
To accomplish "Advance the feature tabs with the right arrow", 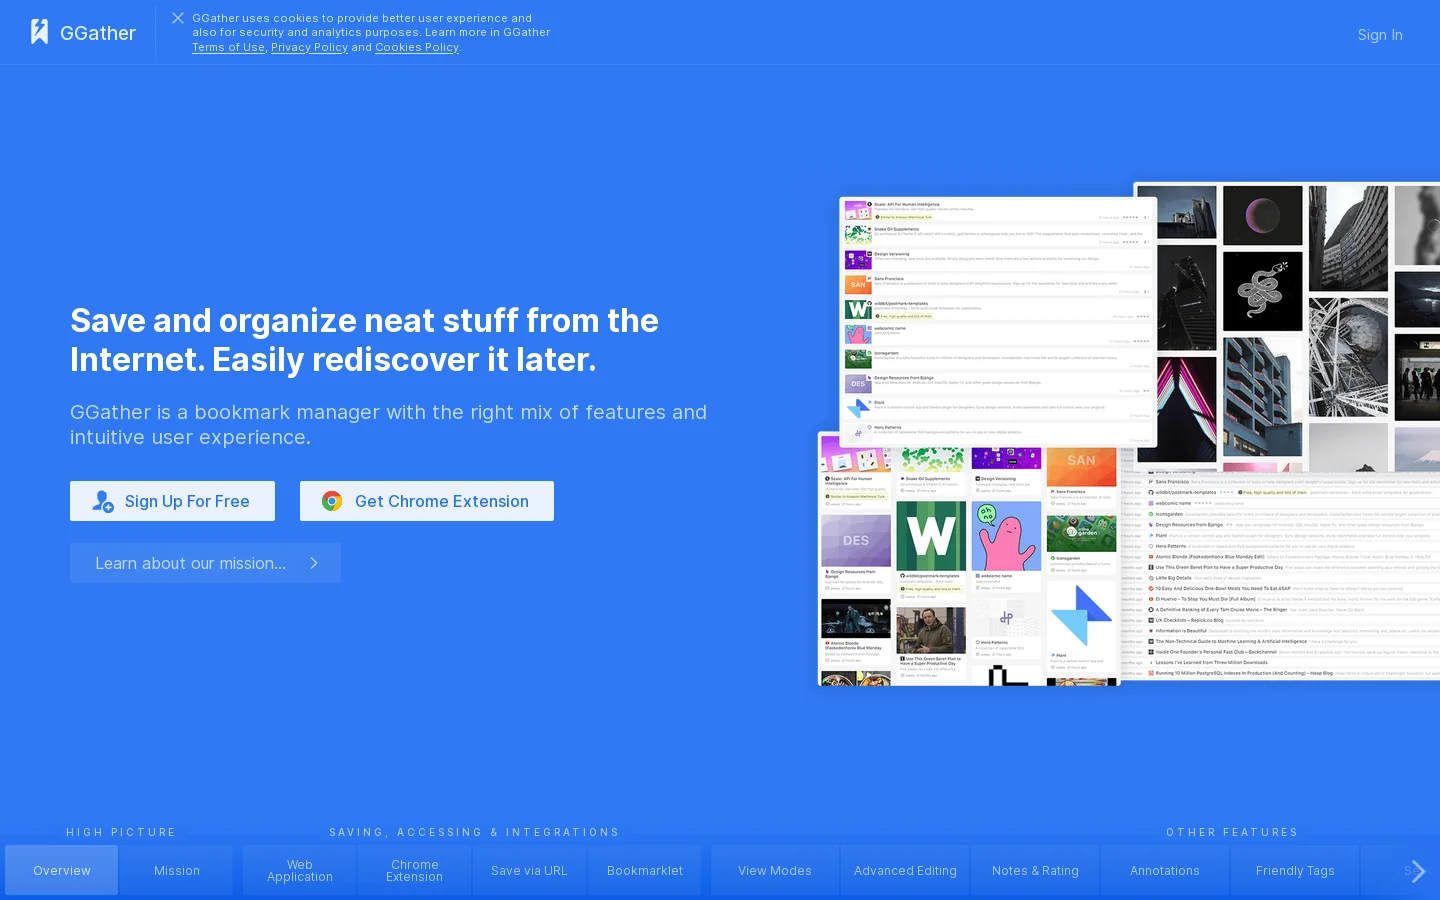I will click(x=1417, y=871).
